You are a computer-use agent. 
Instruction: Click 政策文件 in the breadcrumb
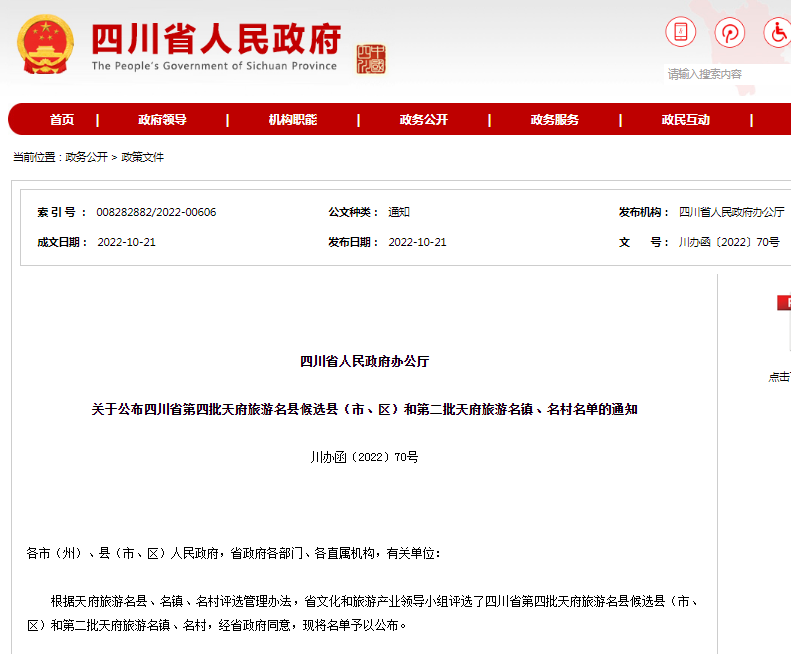point(142,157)
